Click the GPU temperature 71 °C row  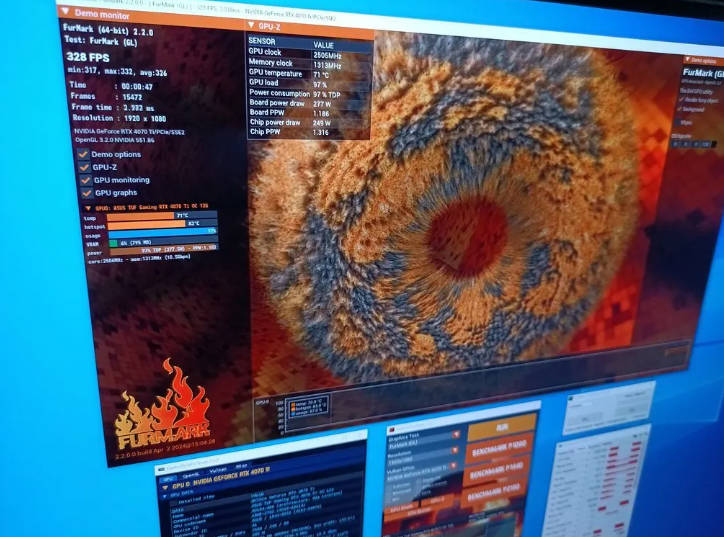click(309, 74)
